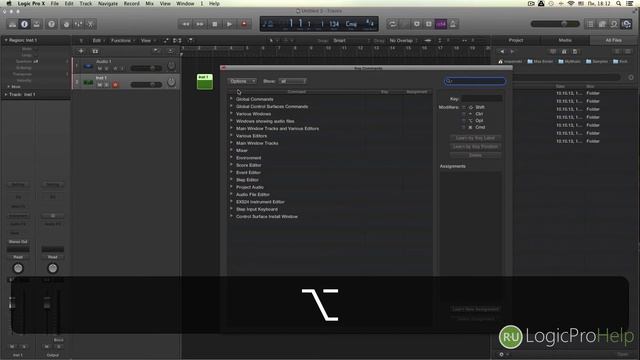640x360 pixels.
Task: Click the Rewind transport button
Action: pyautogui.click(x=185, y=24)
